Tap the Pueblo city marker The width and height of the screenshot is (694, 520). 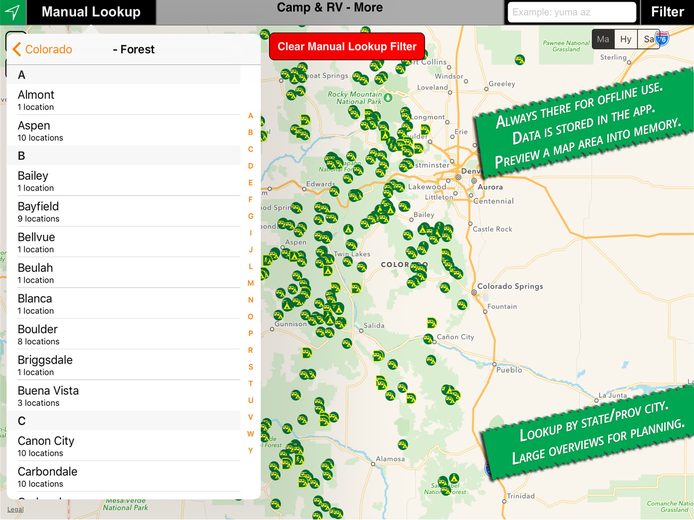(494, 364)
